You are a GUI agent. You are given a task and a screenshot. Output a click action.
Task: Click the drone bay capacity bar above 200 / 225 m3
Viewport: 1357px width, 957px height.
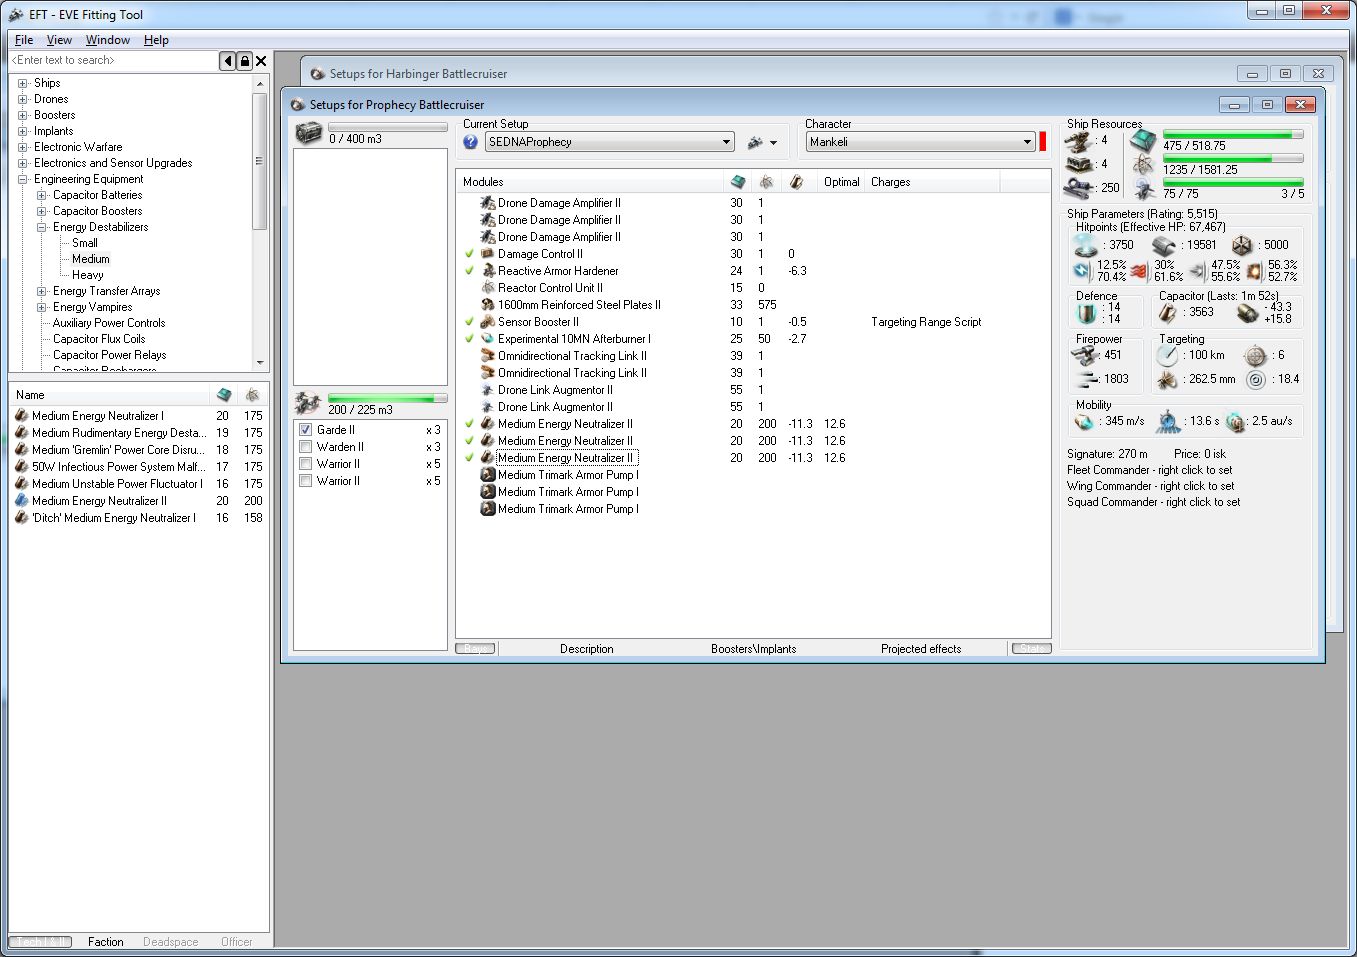click(388, 398)
